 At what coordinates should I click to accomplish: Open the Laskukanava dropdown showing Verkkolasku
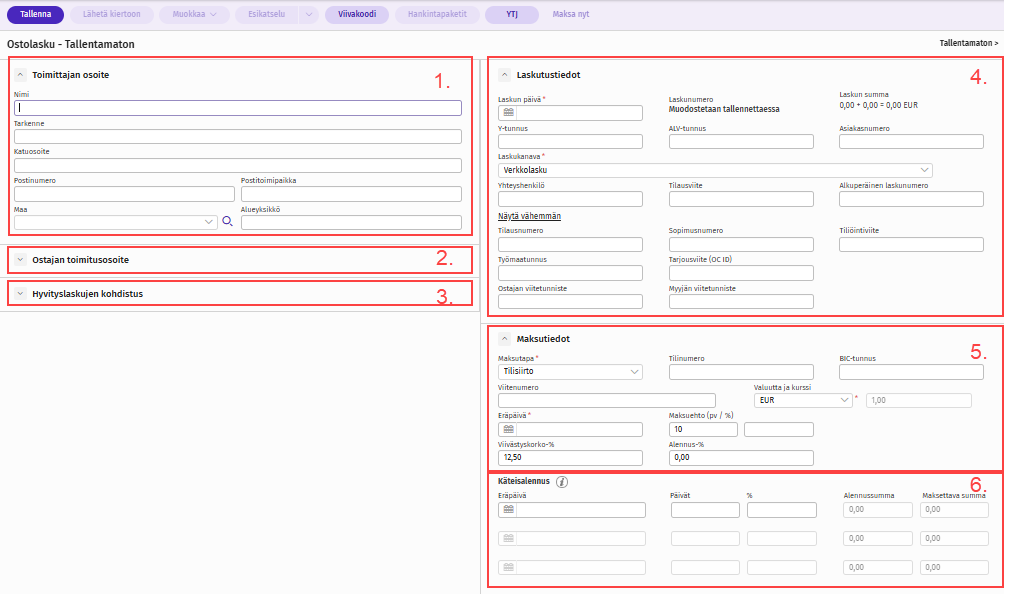(x=715, y=170)
